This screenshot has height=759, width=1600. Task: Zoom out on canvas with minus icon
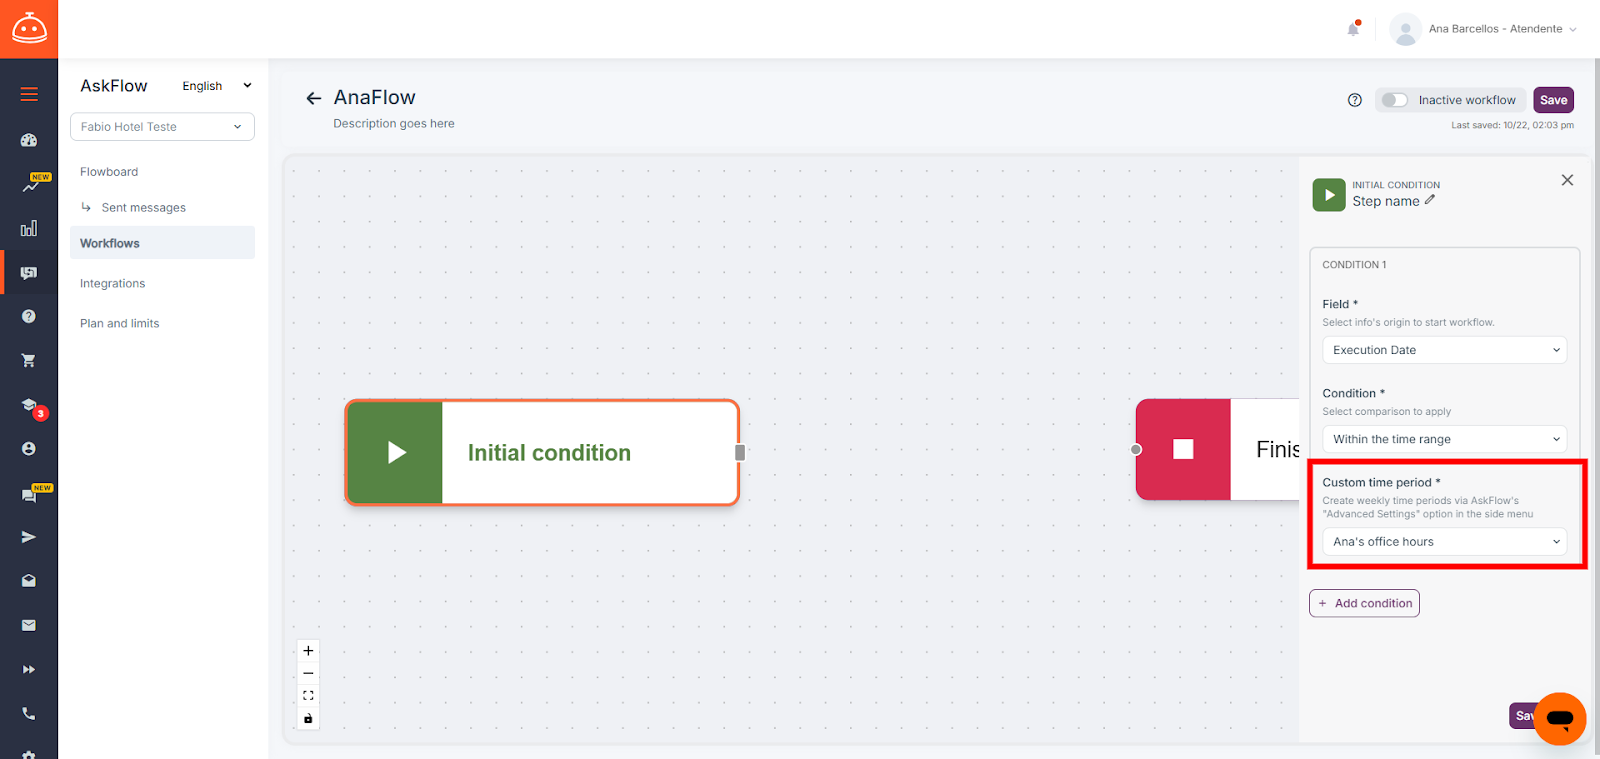(308, 674)
